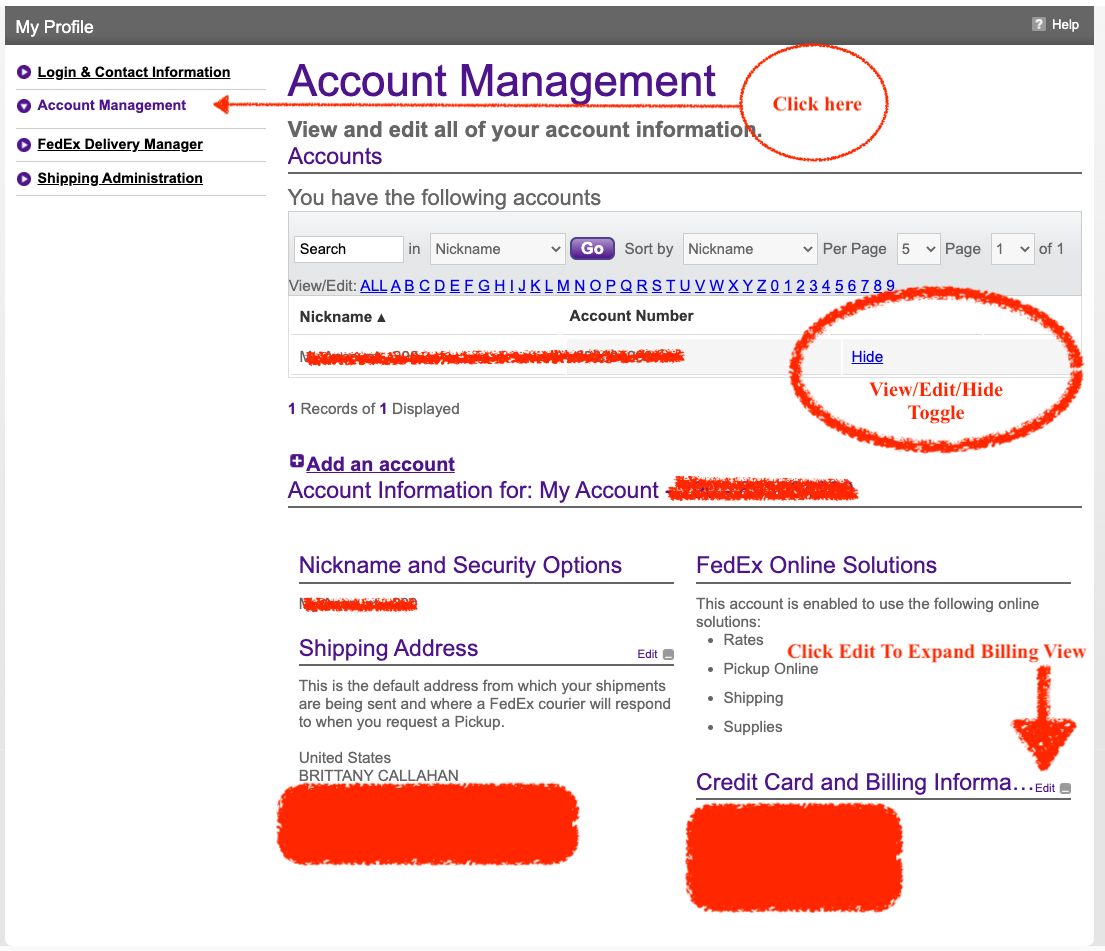Open the search-in Nickname dropdown
This screenshot has height=951, width=1105.
498,249
